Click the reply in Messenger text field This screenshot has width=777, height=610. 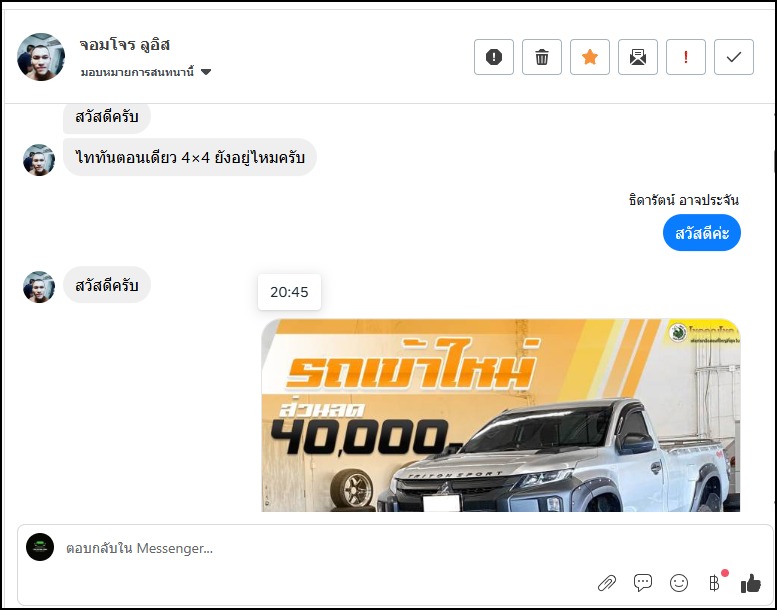[x=327, y=549]
